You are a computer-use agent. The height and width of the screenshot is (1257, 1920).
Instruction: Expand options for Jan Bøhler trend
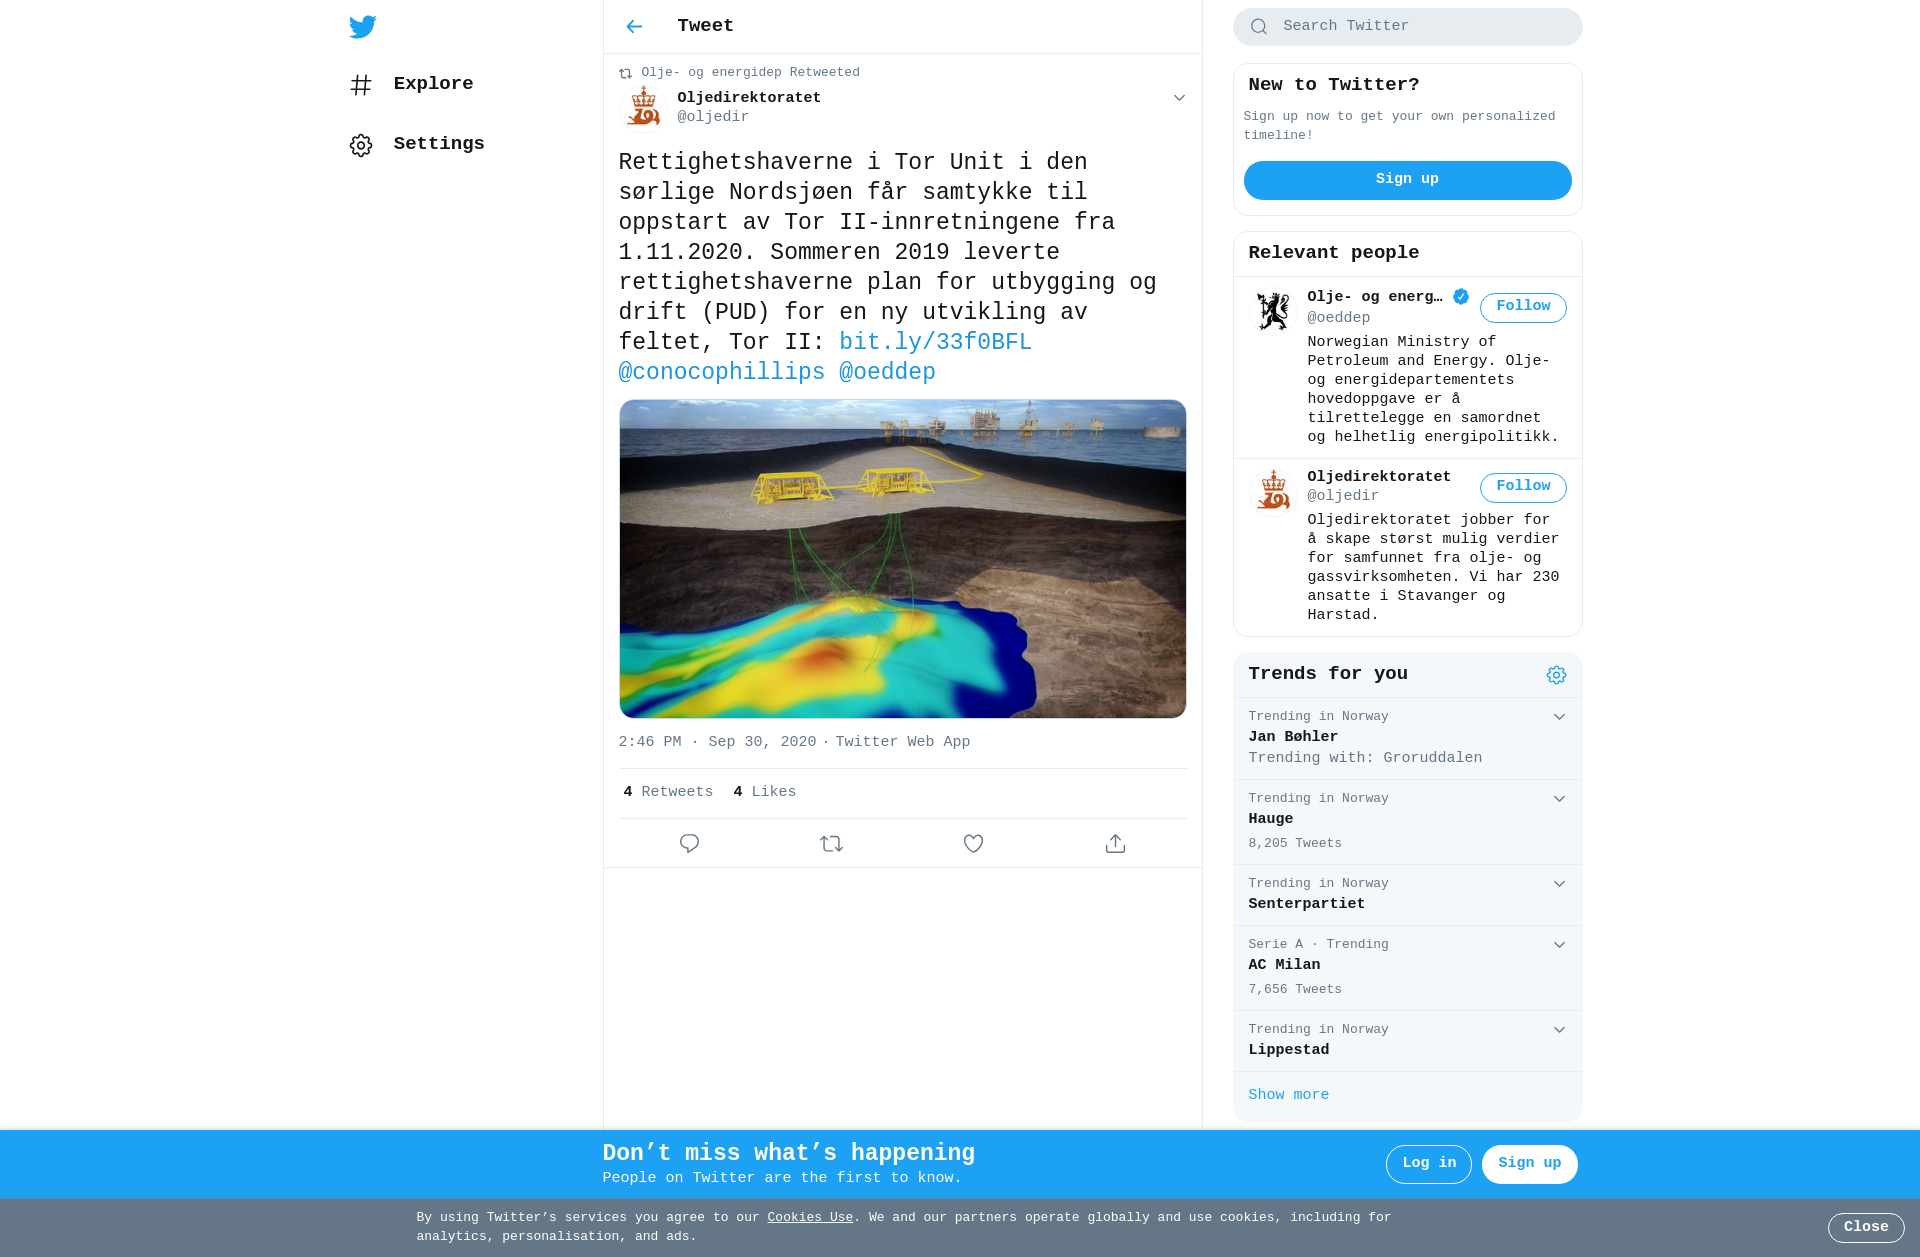[x=1559, y=717]
